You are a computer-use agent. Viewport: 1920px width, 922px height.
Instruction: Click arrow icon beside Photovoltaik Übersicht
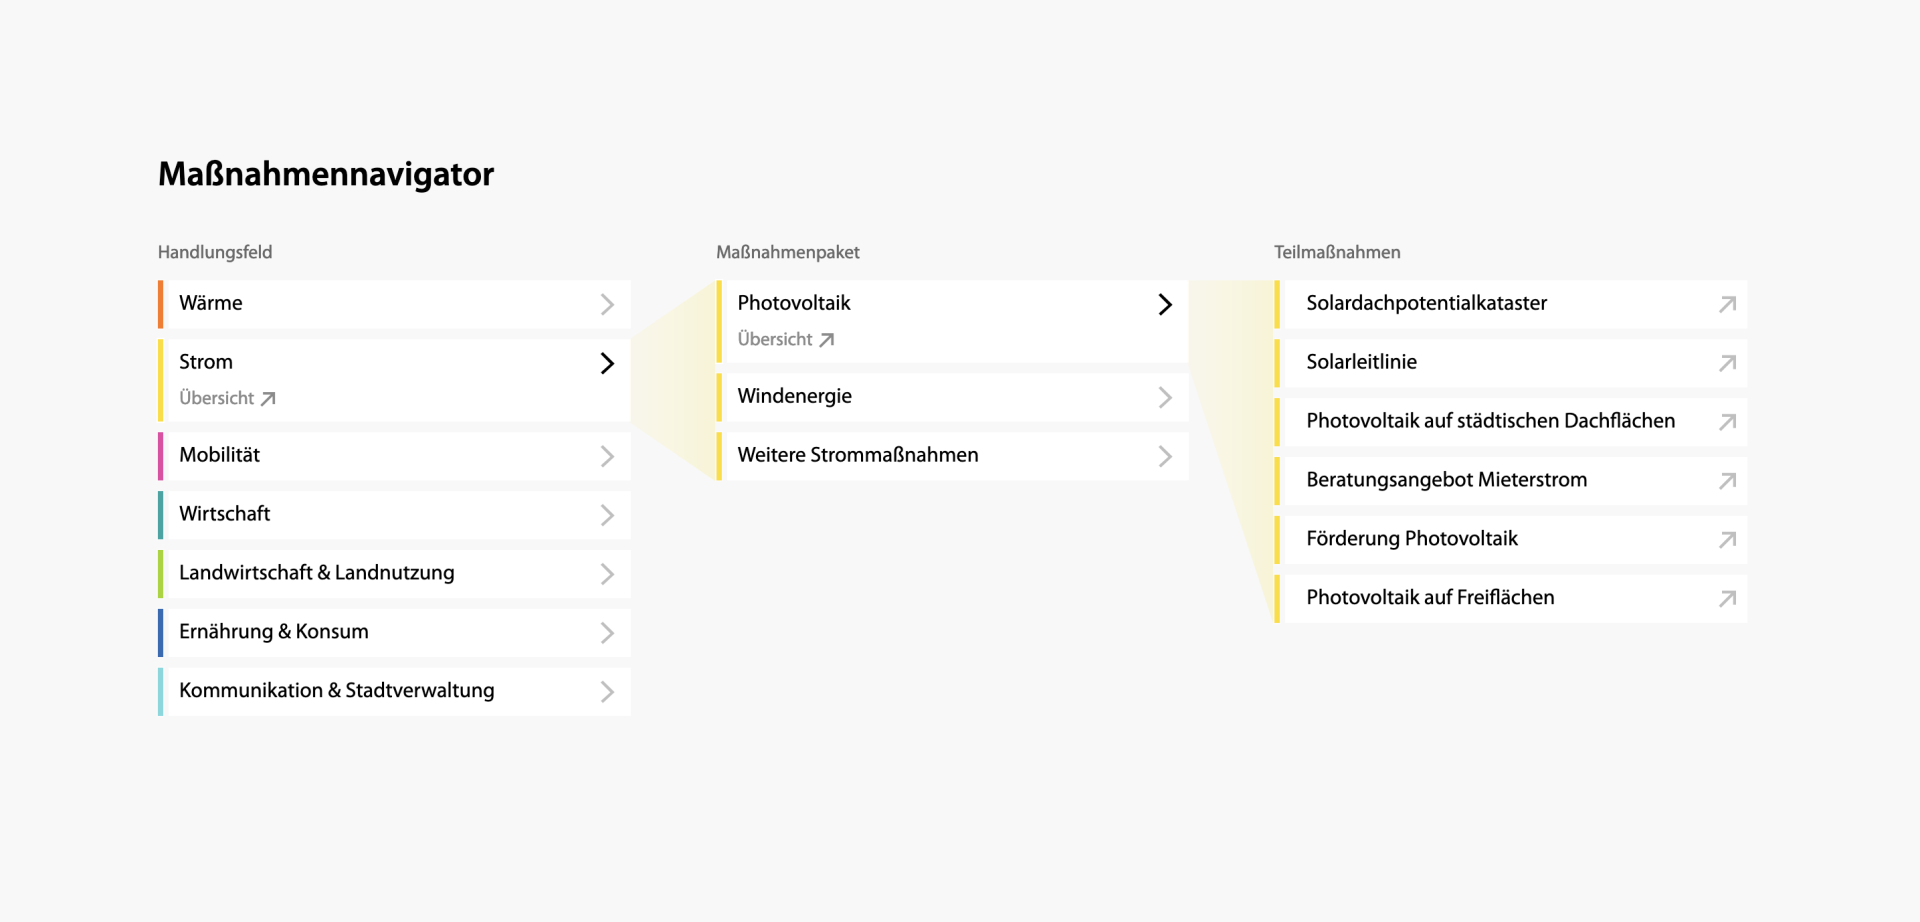pos(827,340)
